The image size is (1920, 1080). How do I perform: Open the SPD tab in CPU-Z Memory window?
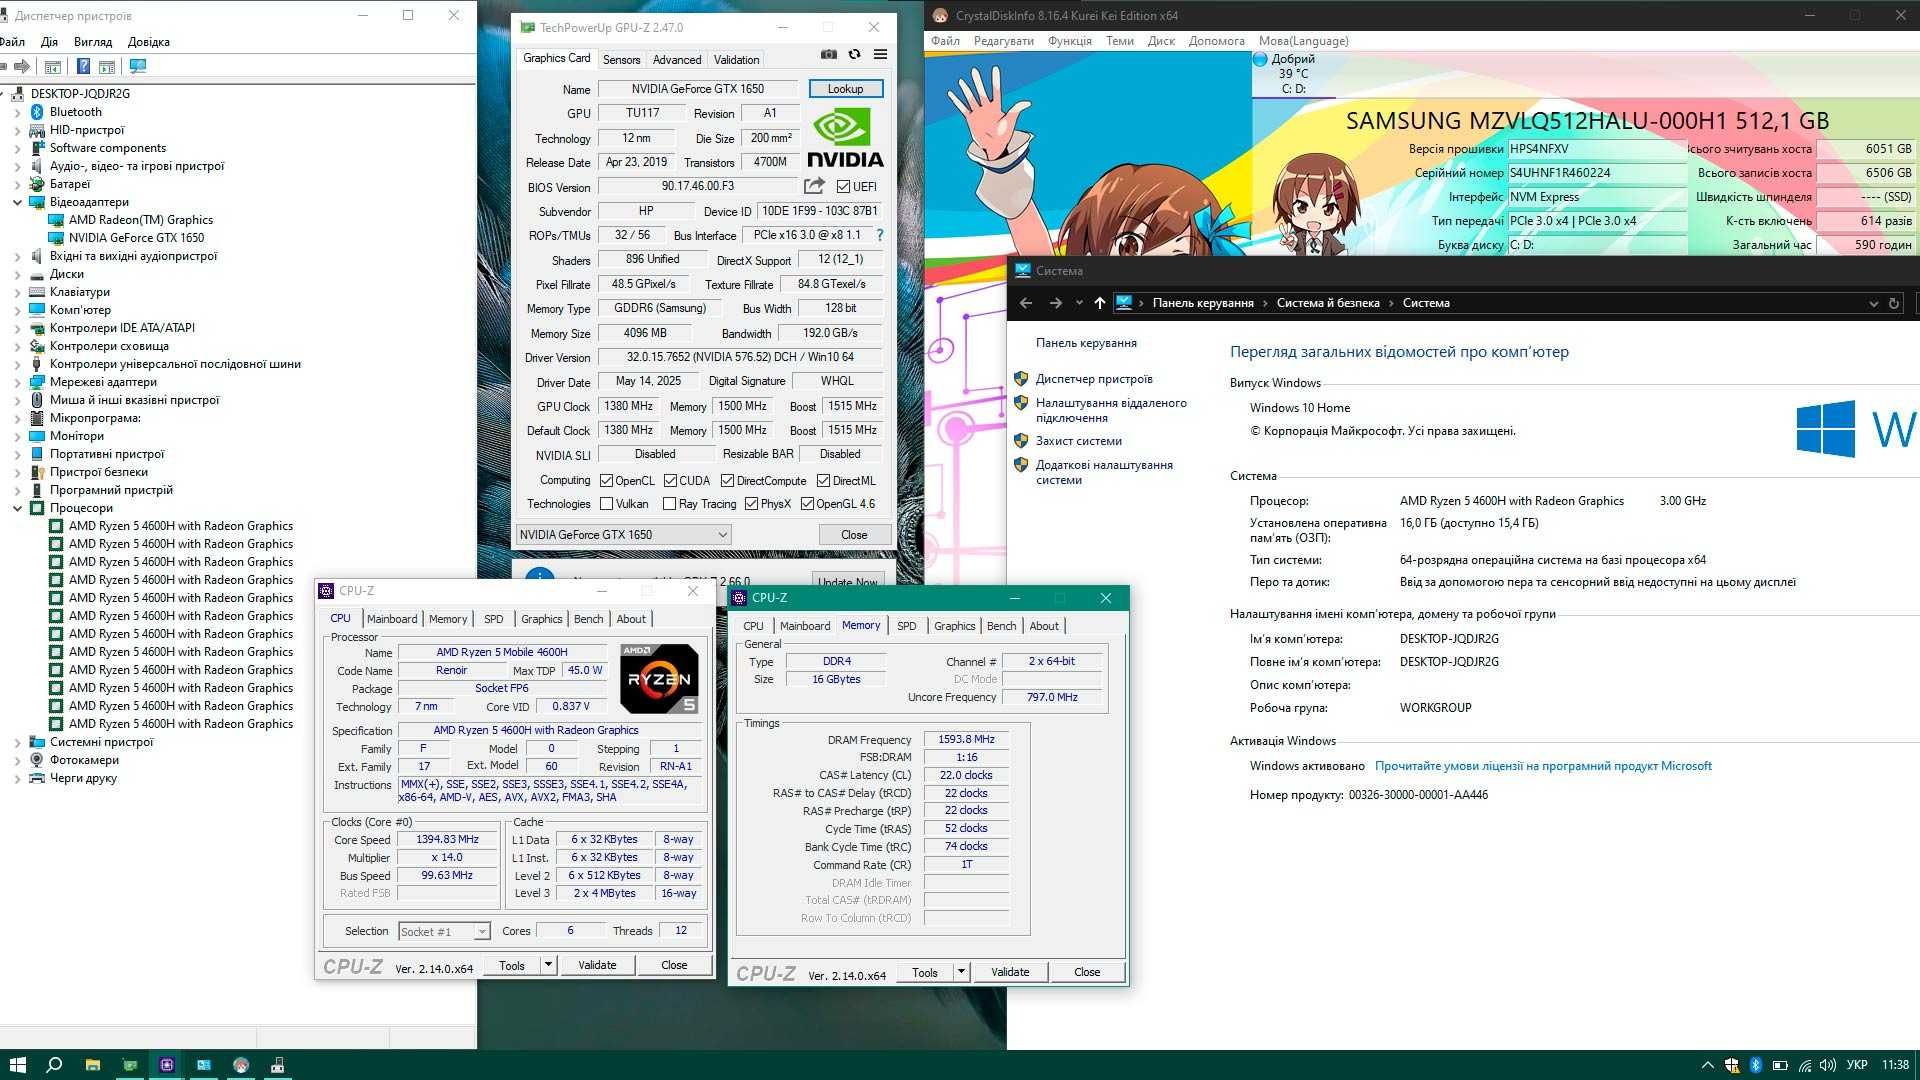906,626
